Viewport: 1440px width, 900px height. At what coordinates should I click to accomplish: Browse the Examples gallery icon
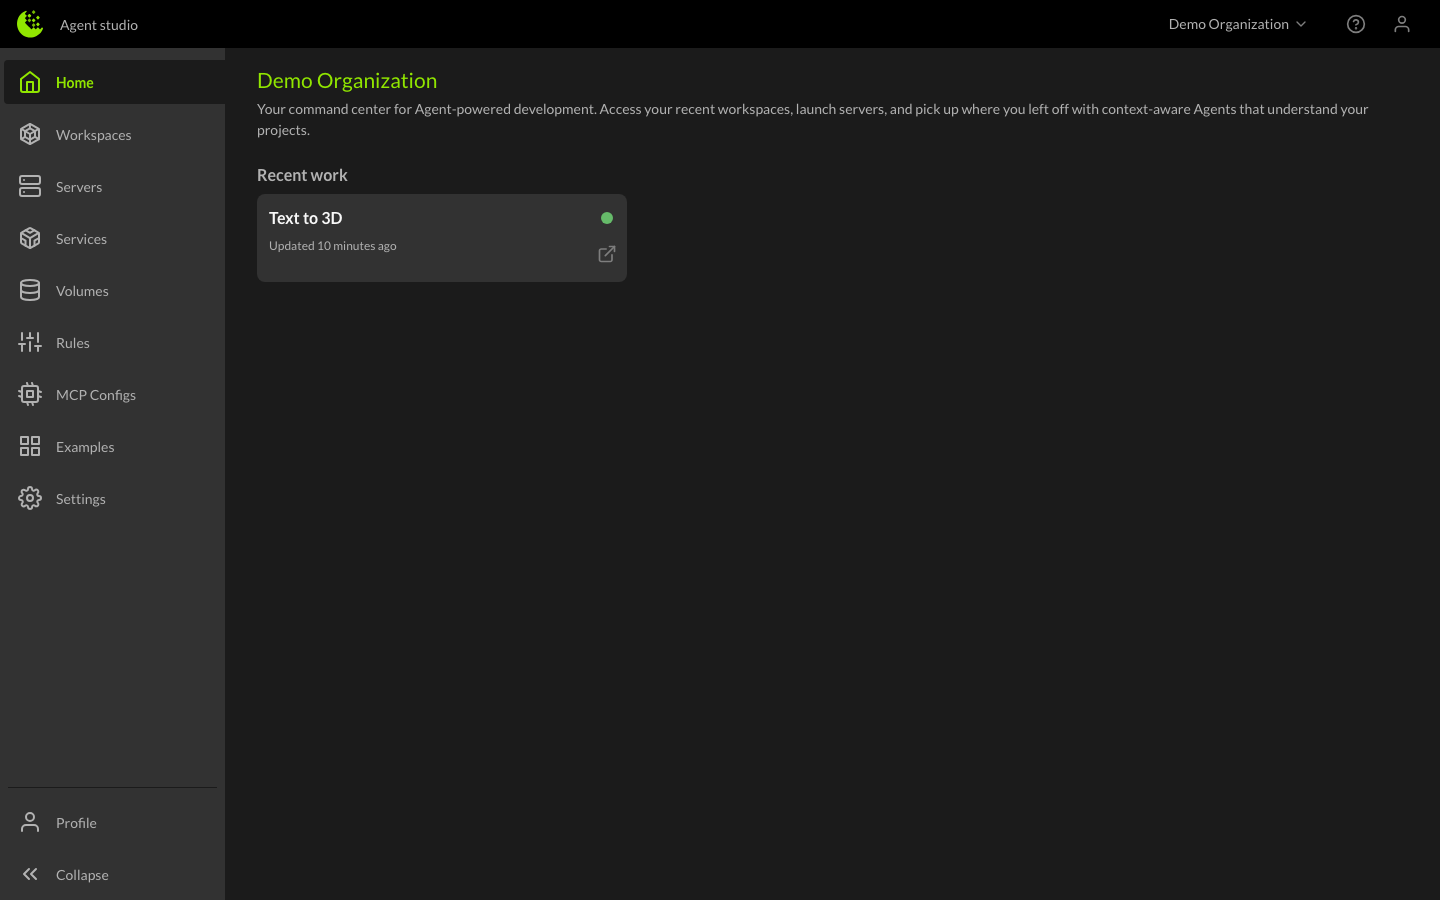click(x=30, y=446)
